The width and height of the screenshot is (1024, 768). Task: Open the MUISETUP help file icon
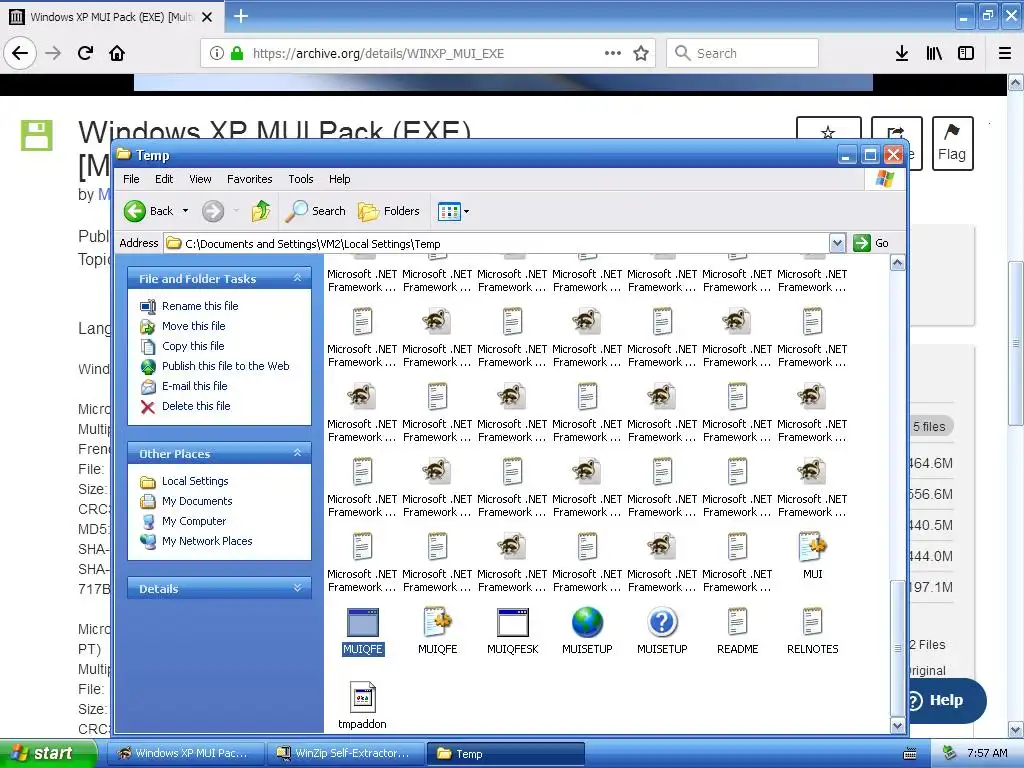[662, 623]
